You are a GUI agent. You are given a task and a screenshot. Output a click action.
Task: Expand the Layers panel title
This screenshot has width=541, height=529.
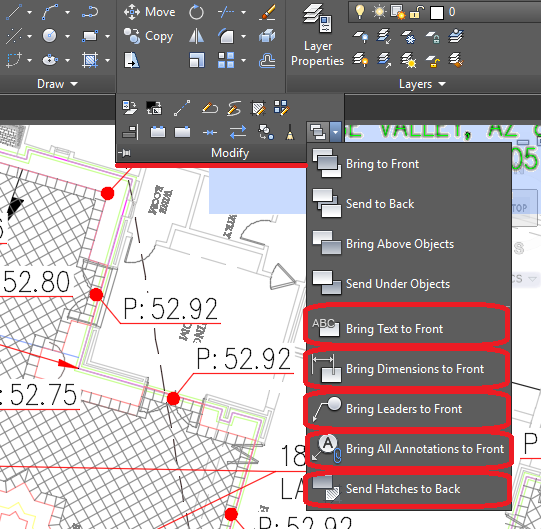(x=422, y=84)
